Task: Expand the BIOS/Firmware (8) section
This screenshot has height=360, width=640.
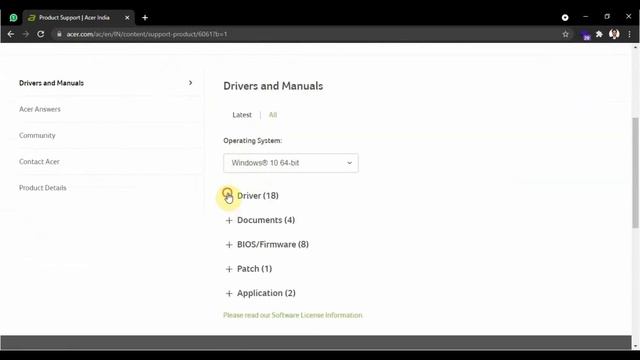Action: (267, 244)
